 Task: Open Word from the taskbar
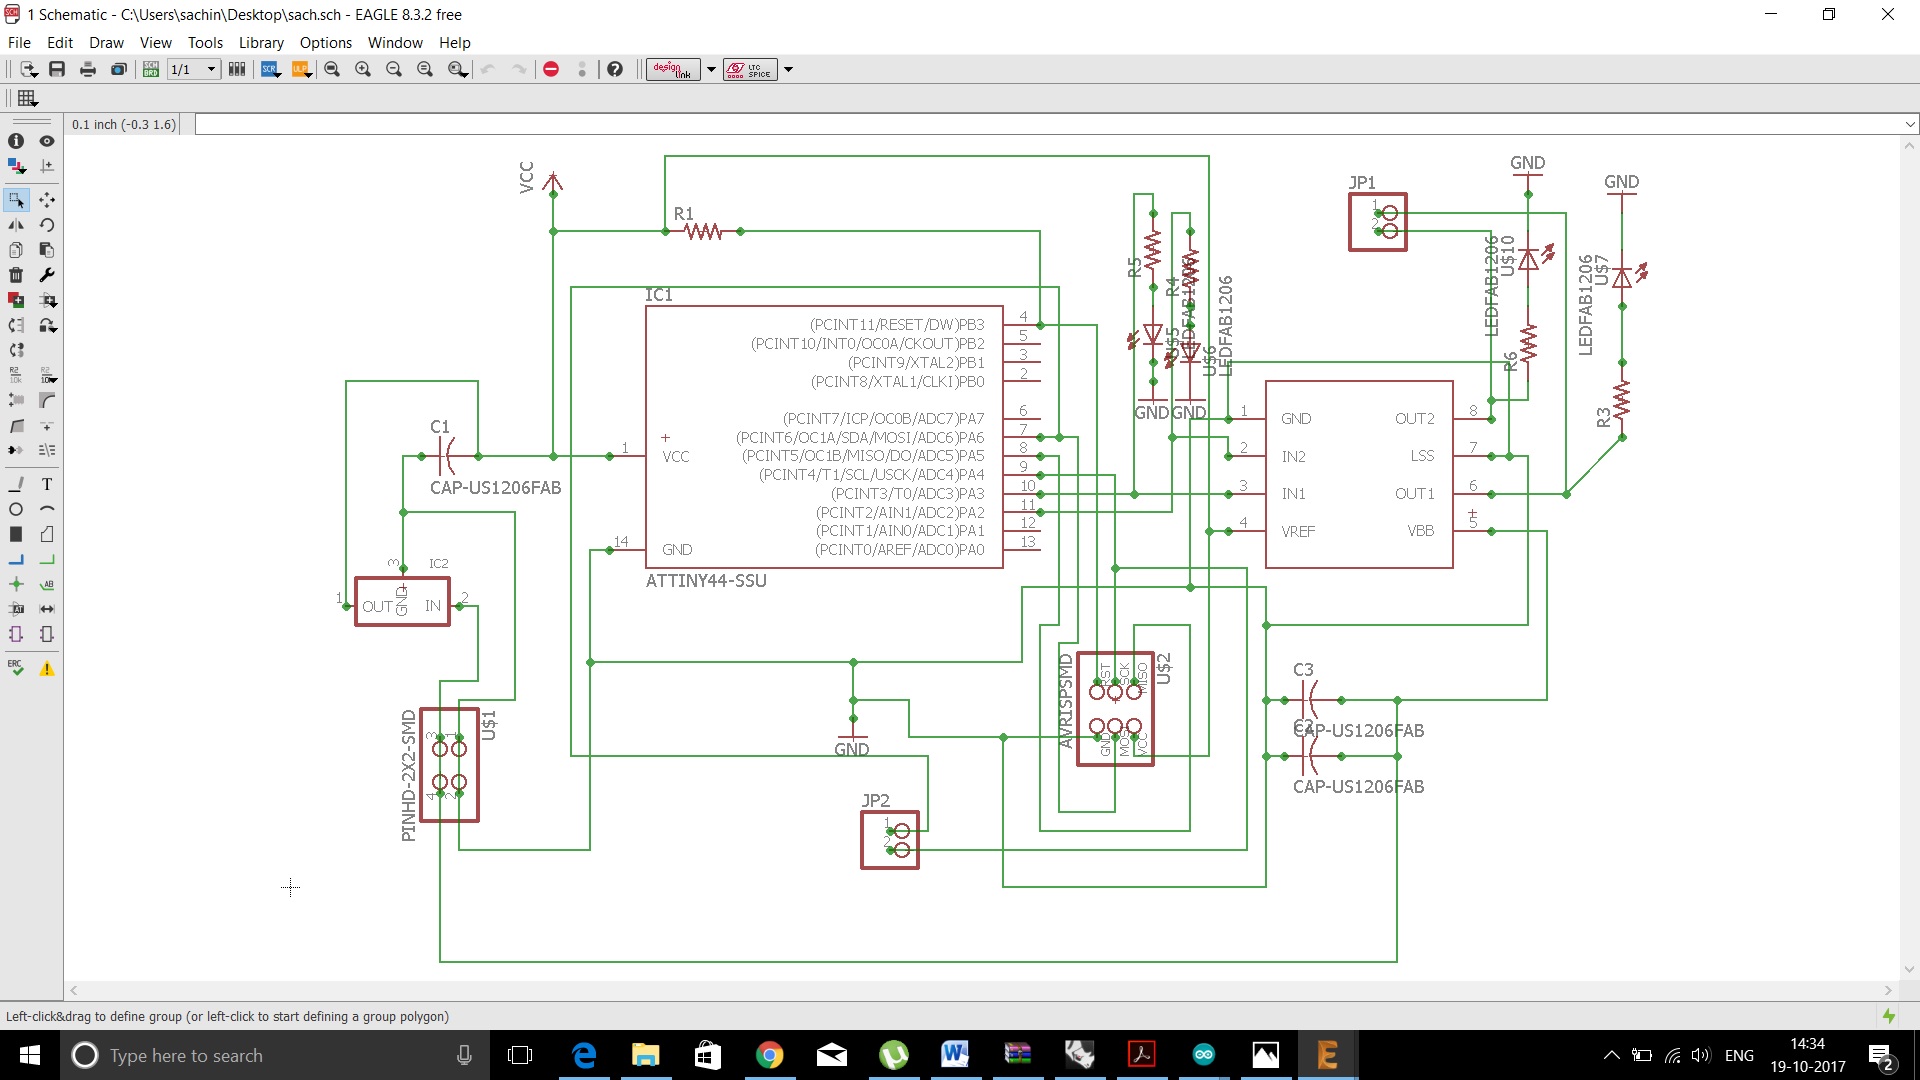[x=955, y=1055]
